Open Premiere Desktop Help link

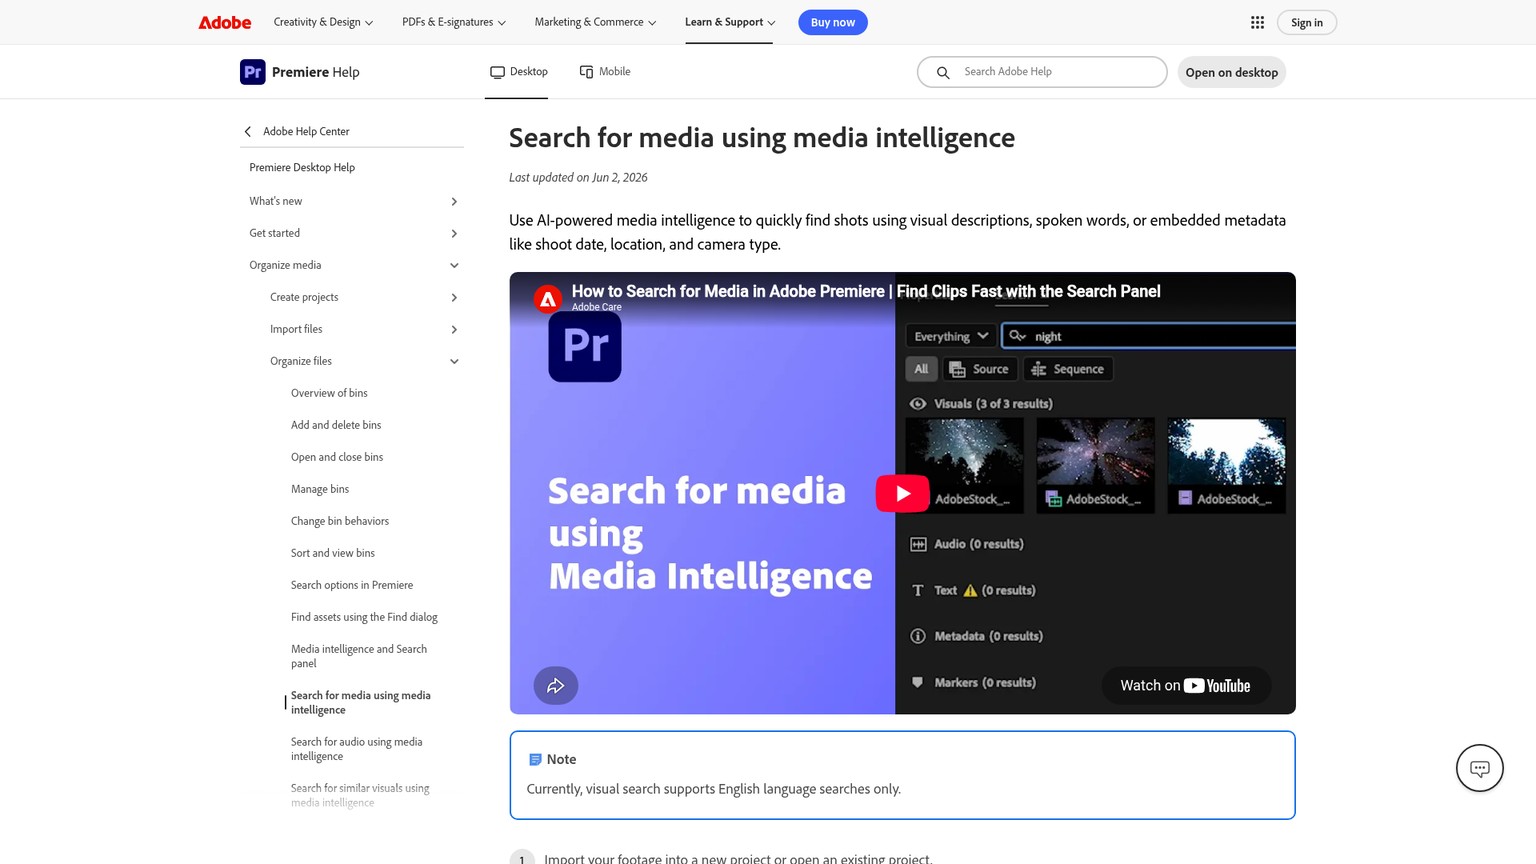coord(302,167)
